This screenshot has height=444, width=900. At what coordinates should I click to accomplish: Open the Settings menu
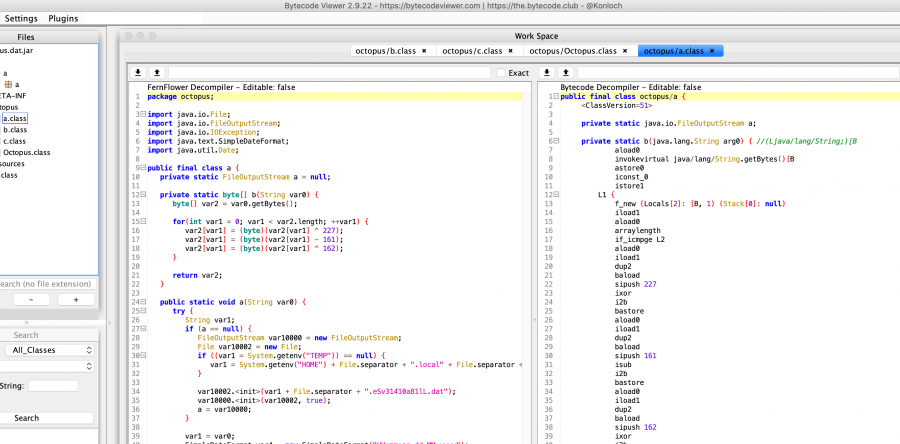tap(21, 18)
